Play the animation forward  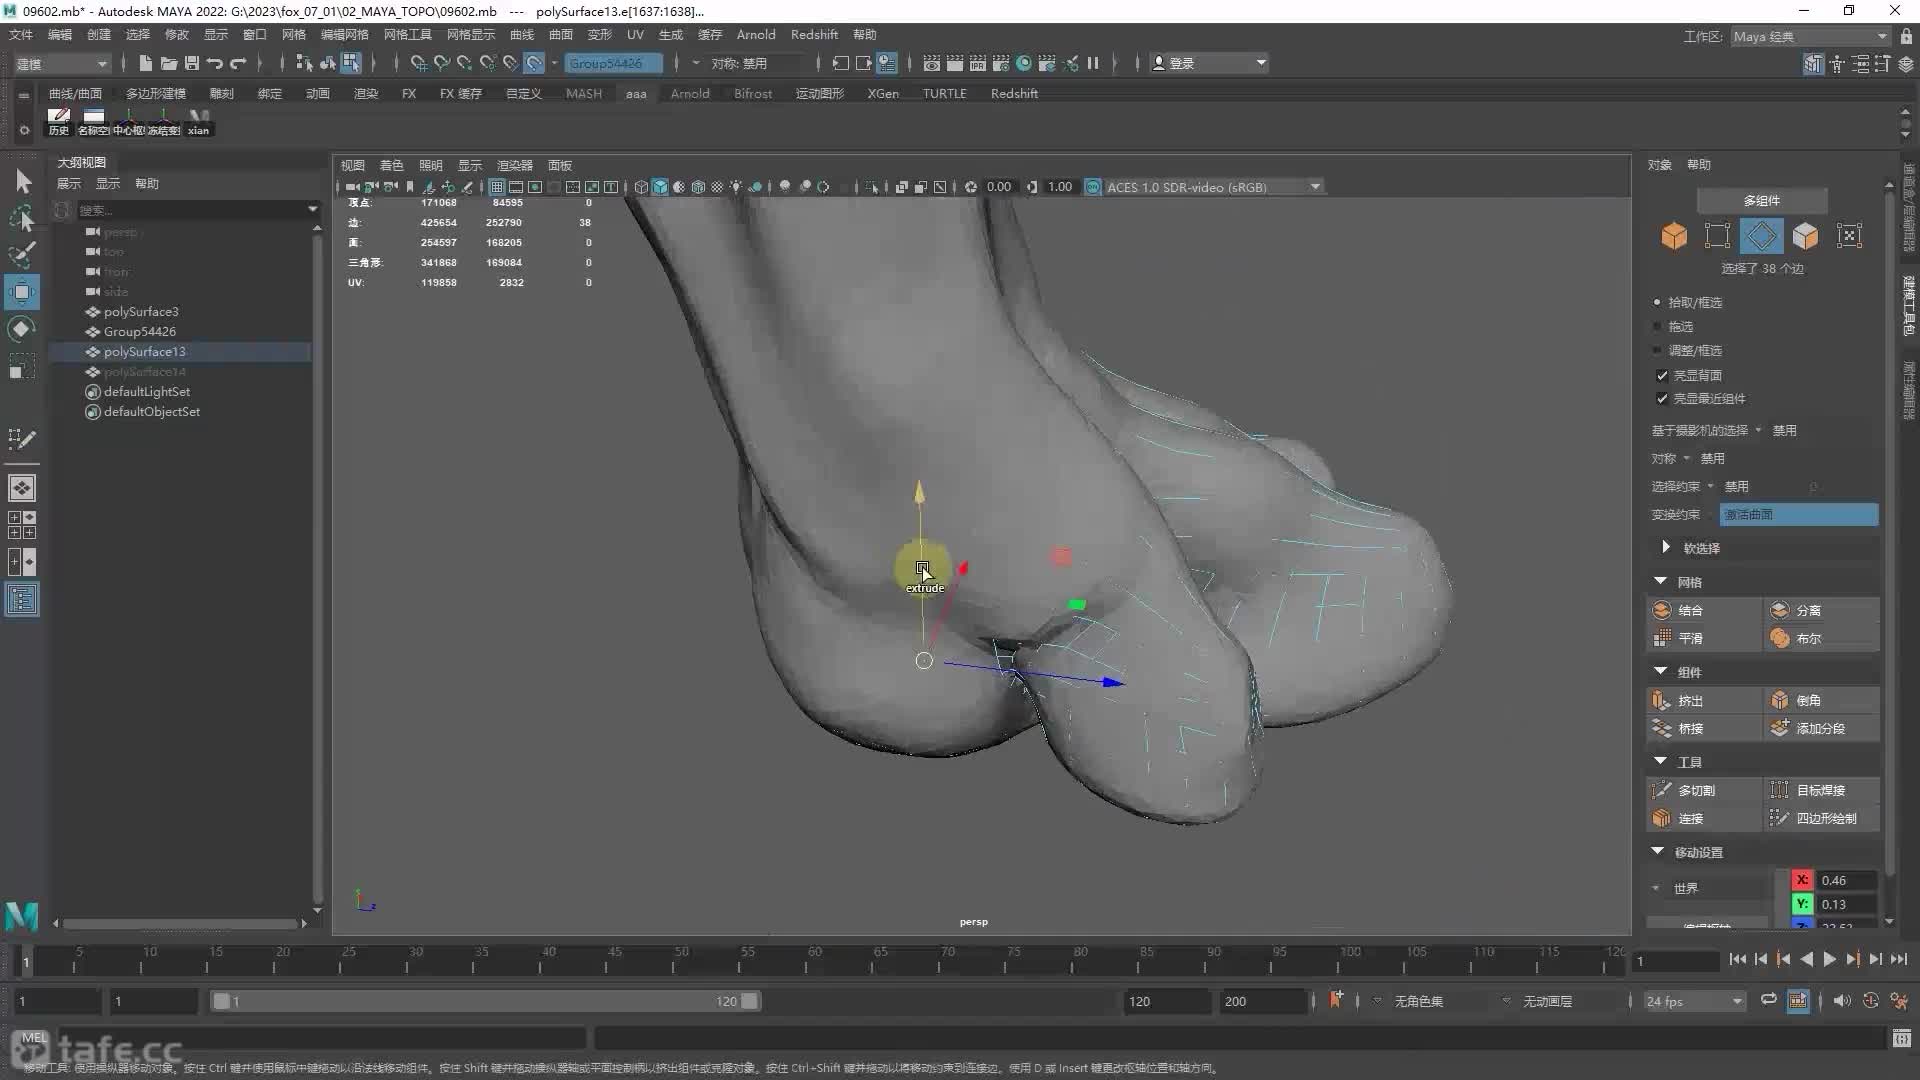(1829, 959)
